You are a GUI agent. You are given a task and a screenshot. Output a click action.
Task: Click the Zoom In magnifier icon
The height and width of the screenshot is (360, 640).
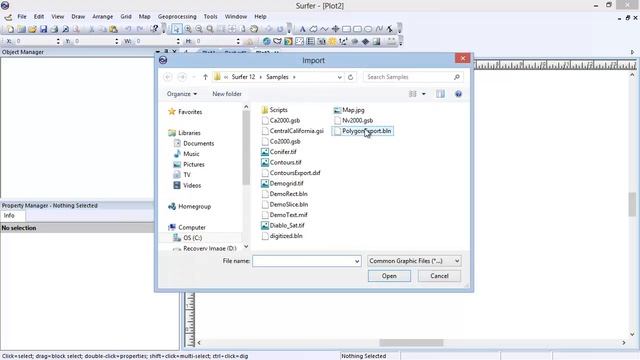[x=188, y=29]
